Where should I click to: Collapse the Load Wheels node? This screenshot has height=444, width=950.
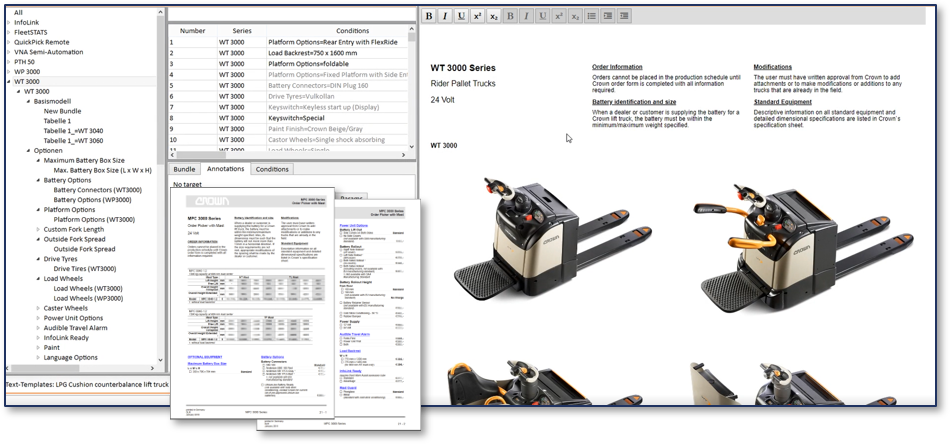click(x=38, y=279)
